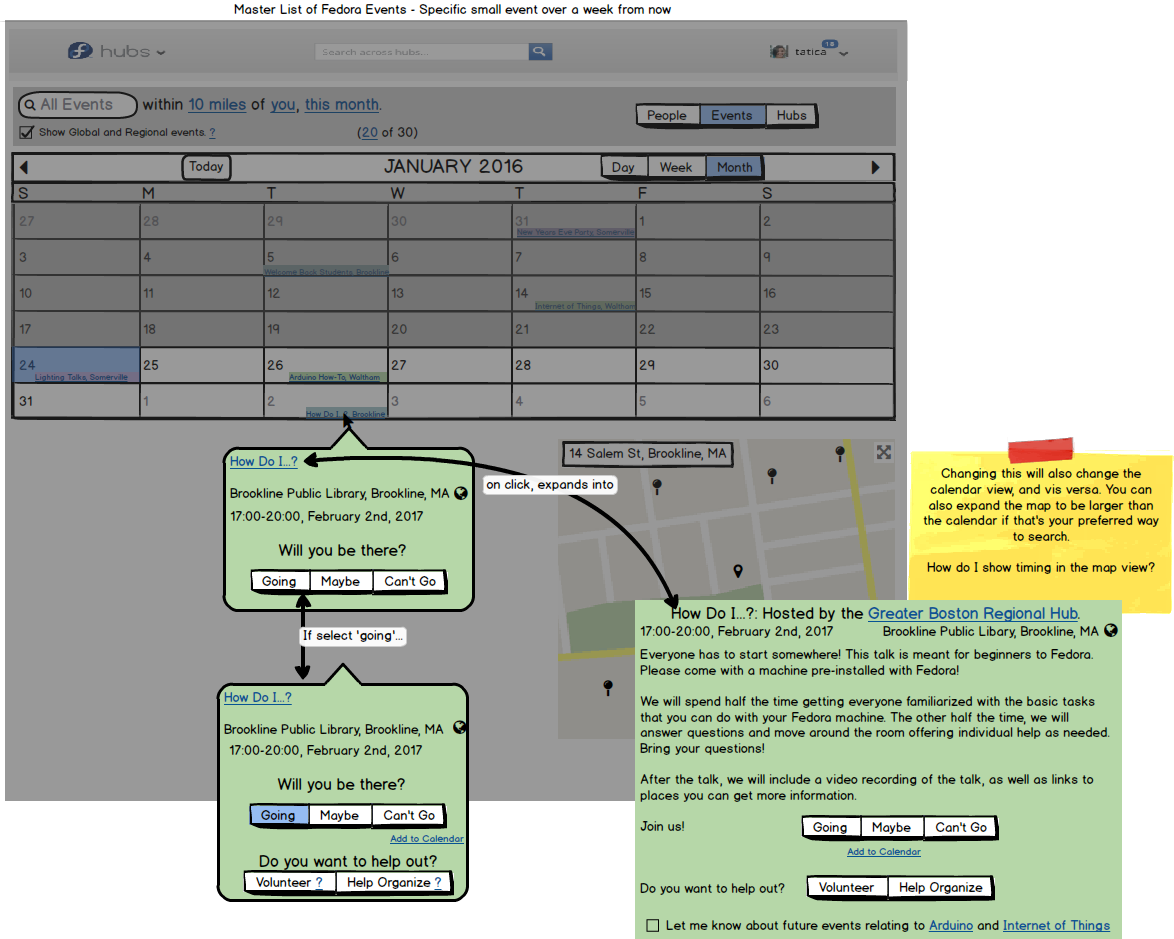Change the 10 miles distance filter

(217, 105)
